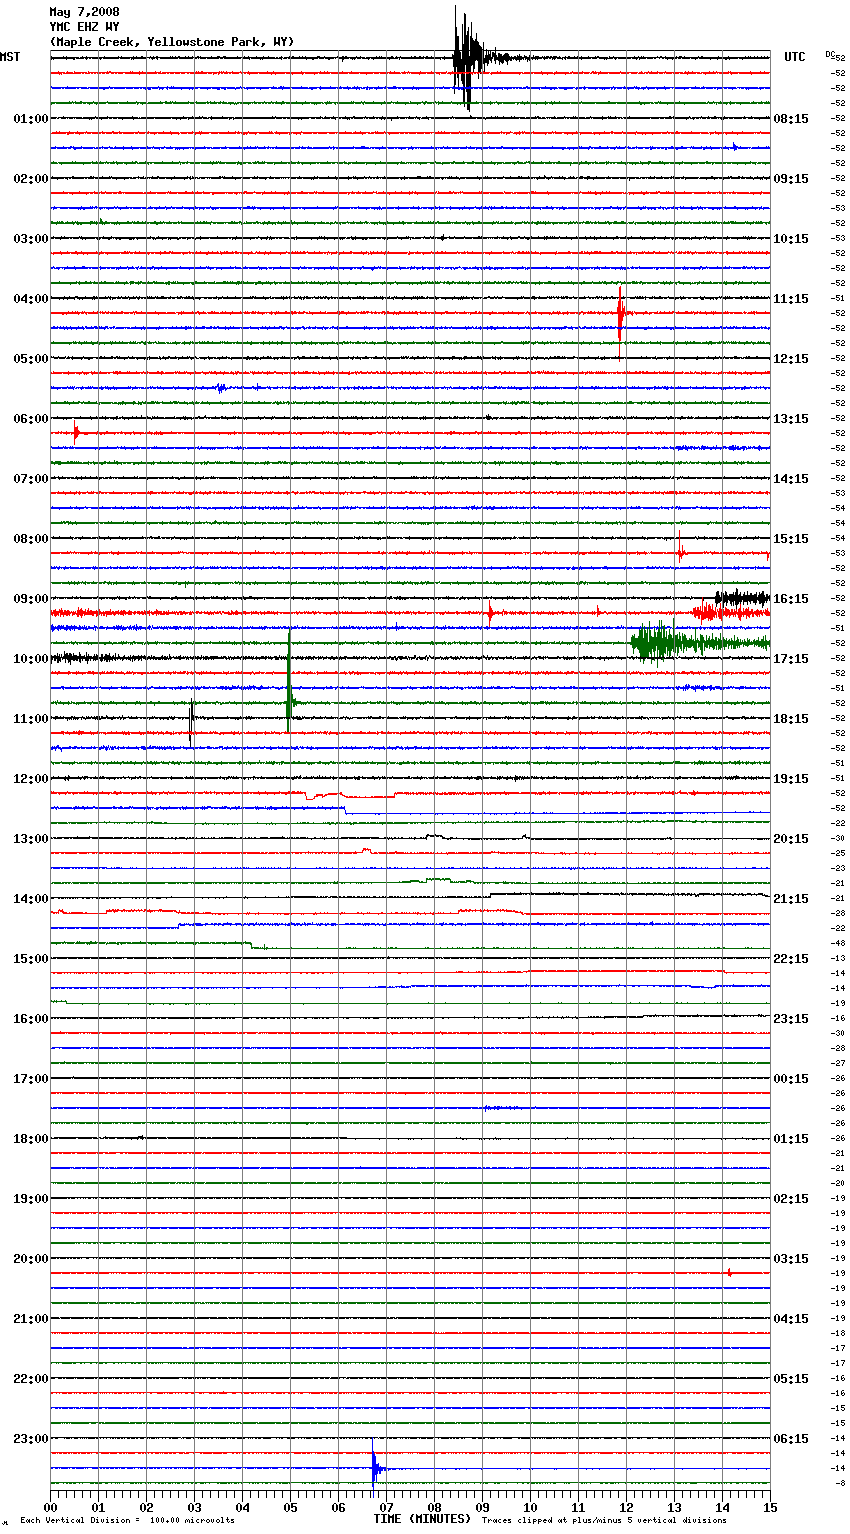Select the small red event after 06:00

[x=77, y=433]
